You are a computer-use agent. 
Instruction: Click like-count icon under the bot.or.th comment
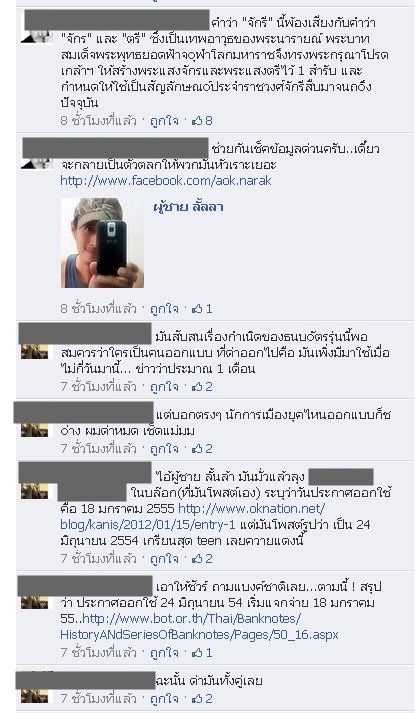197,653
